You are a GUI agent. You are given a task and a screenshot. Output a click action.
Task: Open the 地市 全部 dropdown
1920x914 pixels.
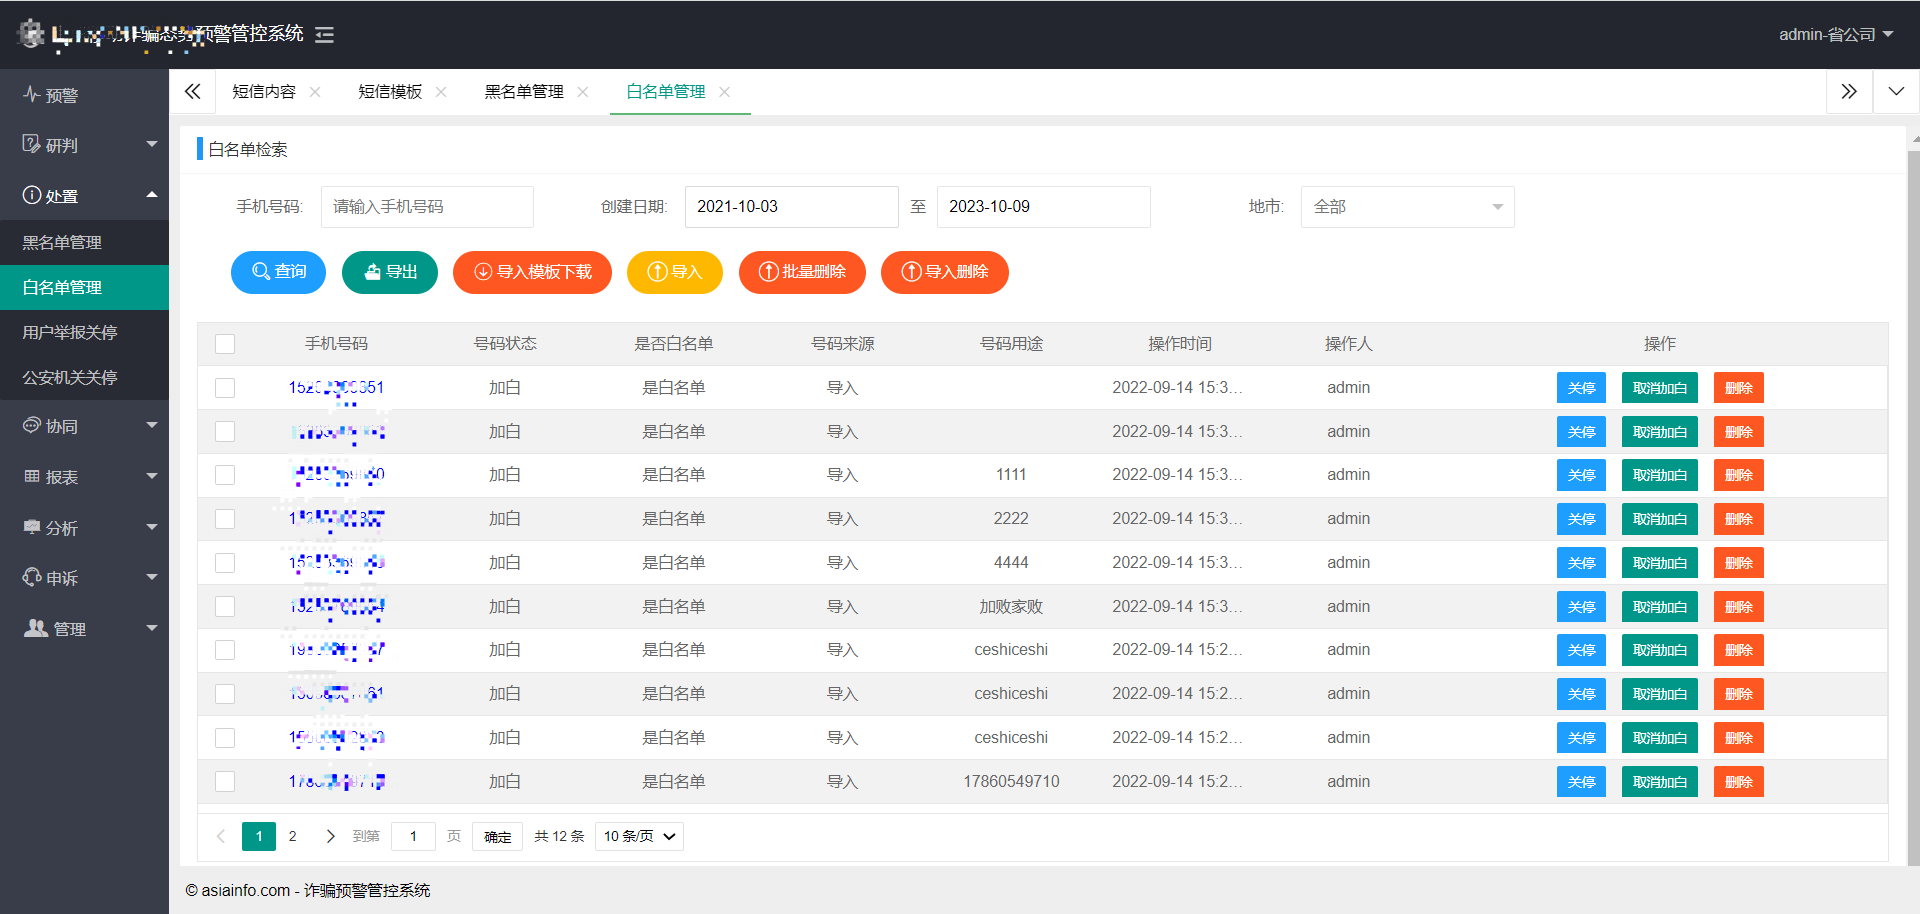1407,207
